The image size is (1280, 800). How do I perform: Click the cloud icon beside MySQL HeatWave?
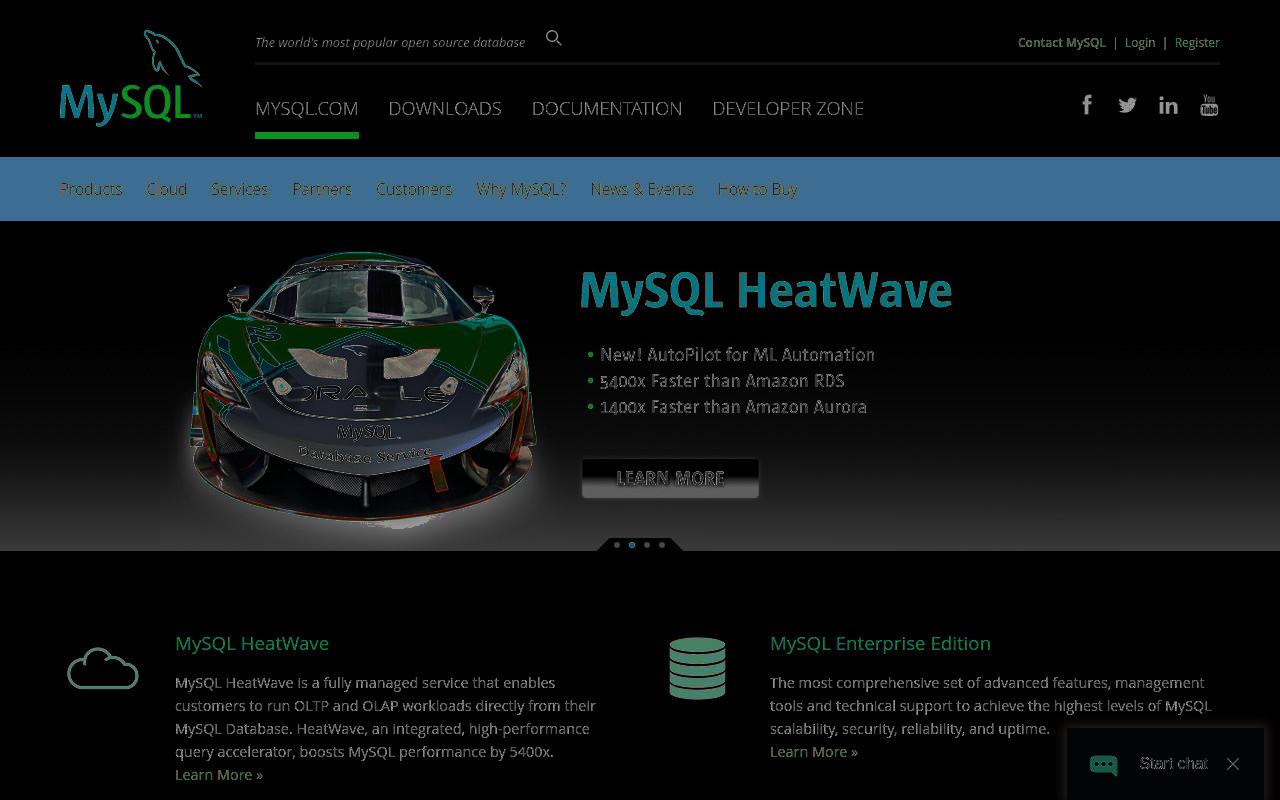pyautogui.click(x=103, y=668)
